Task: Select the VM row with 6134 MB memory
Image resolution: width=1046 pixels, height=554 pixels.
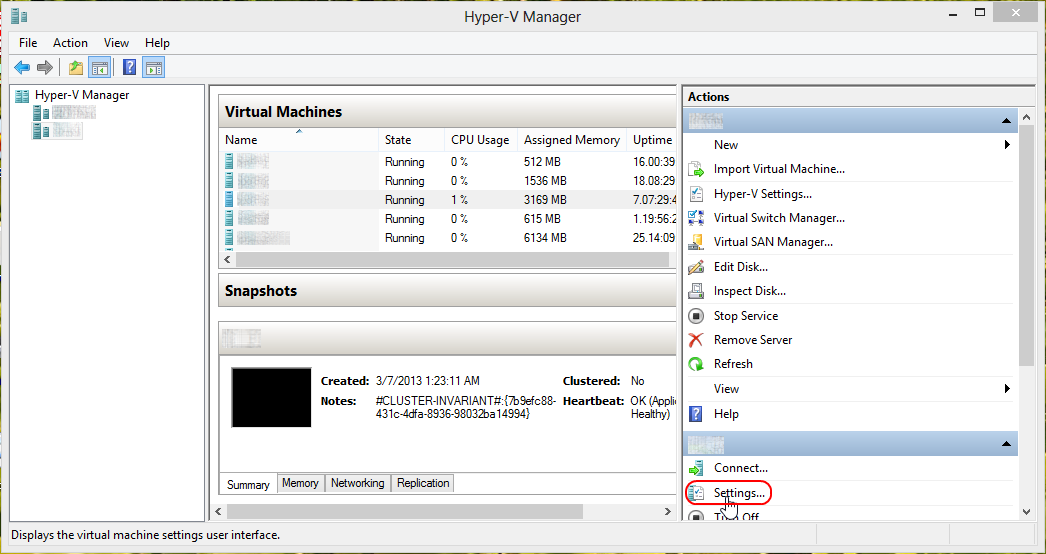Action: (x=448, y=238)
